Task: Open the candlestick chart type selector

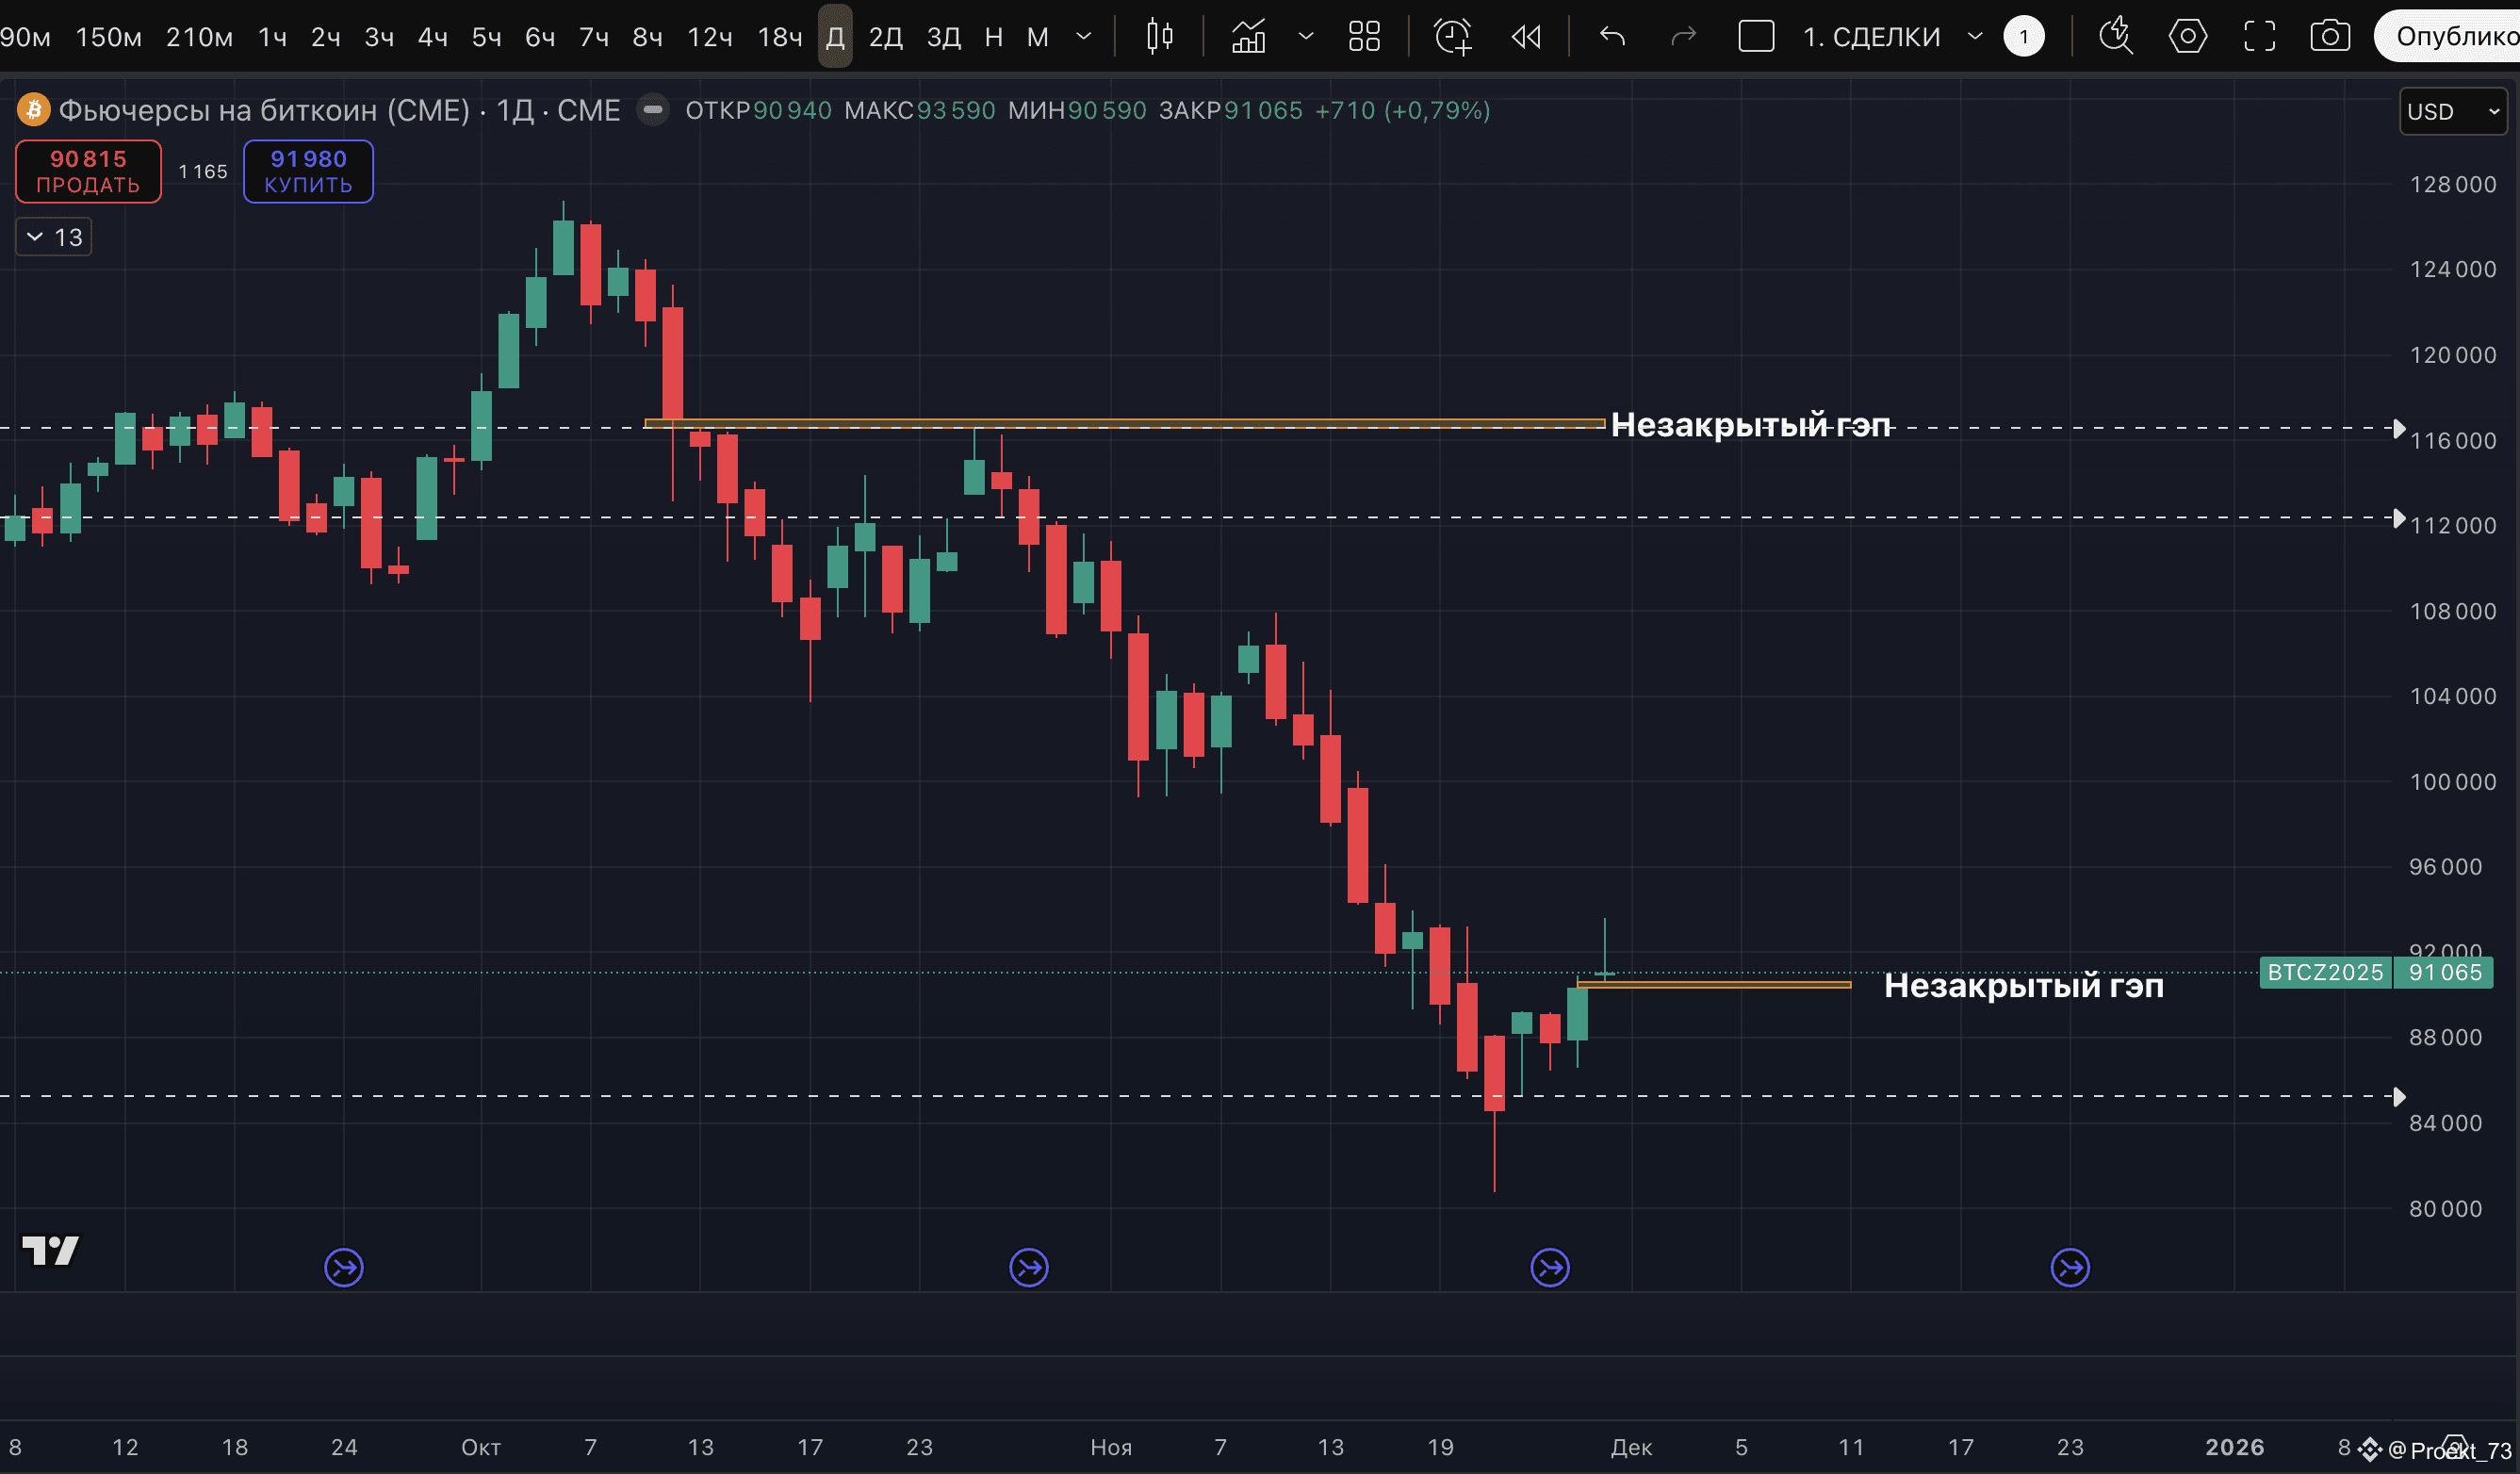Action: pyautogui.click(x=1159, y=37)
